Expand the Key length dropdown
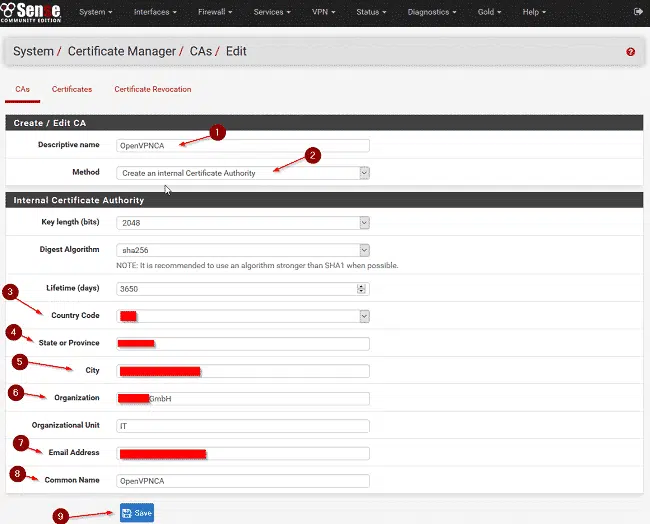The height and width of the screenshot is (524, 650). click(243, 223)
